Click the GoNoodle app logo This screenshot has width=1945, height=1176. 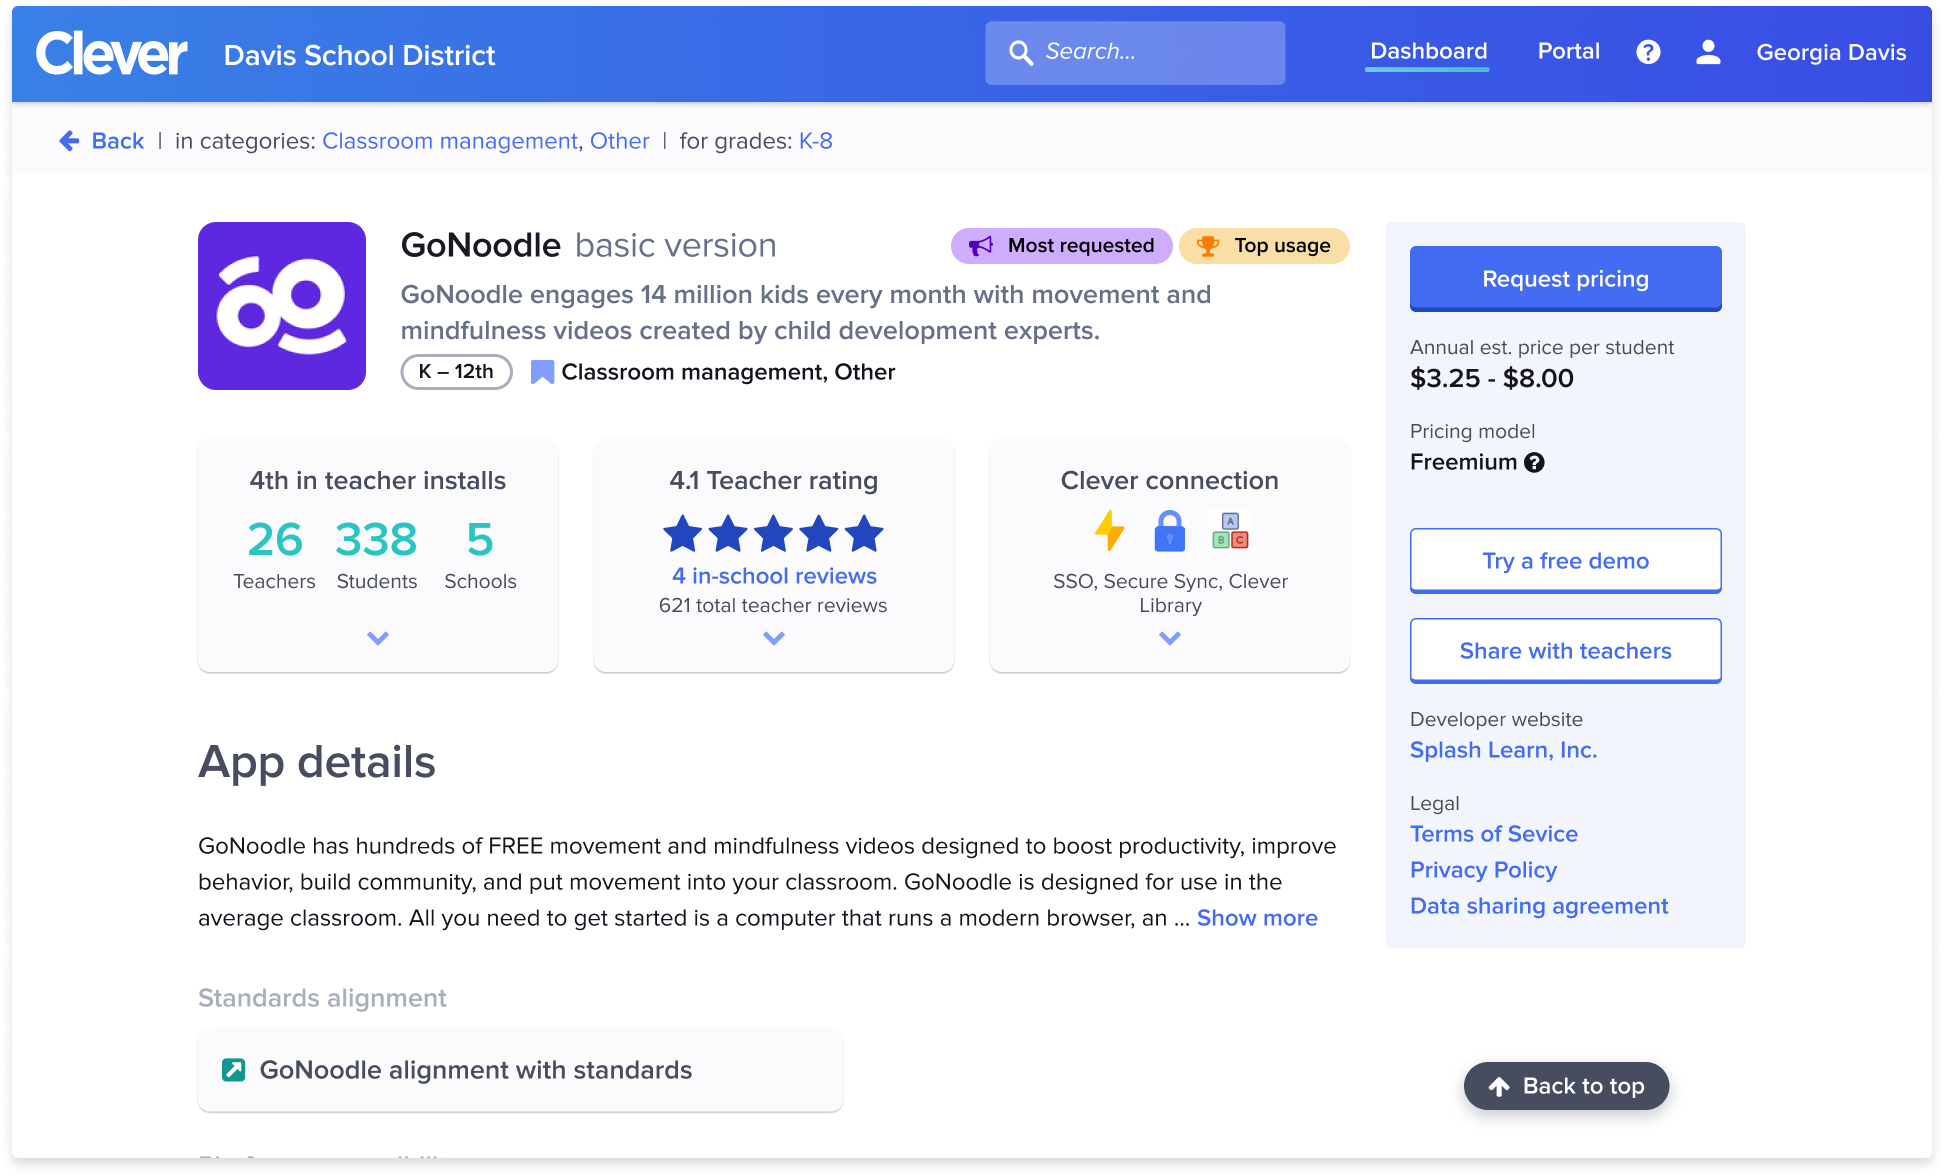(282, 306)
